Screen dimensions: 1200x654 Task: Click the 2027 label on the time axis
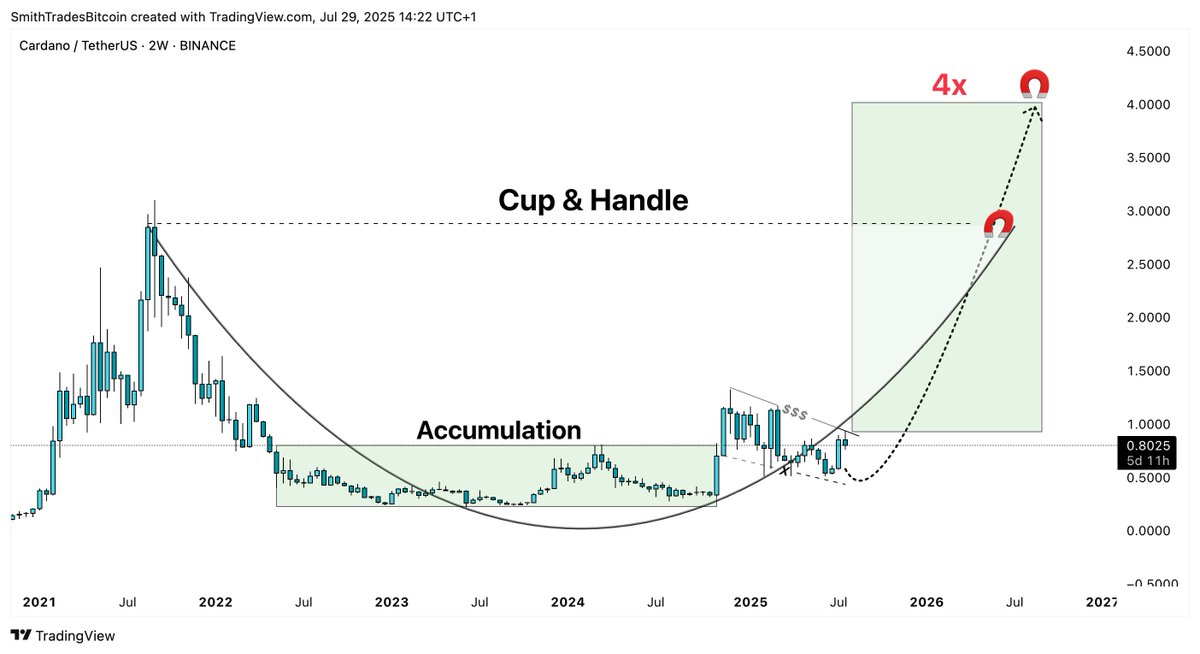coord(1101,602)
